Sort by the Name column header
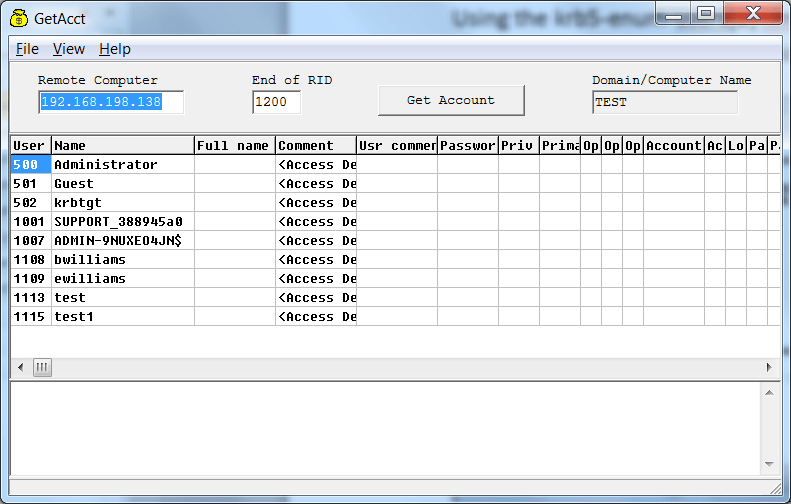This screenshot has width=791, height=504. click(x=122, y=146)
